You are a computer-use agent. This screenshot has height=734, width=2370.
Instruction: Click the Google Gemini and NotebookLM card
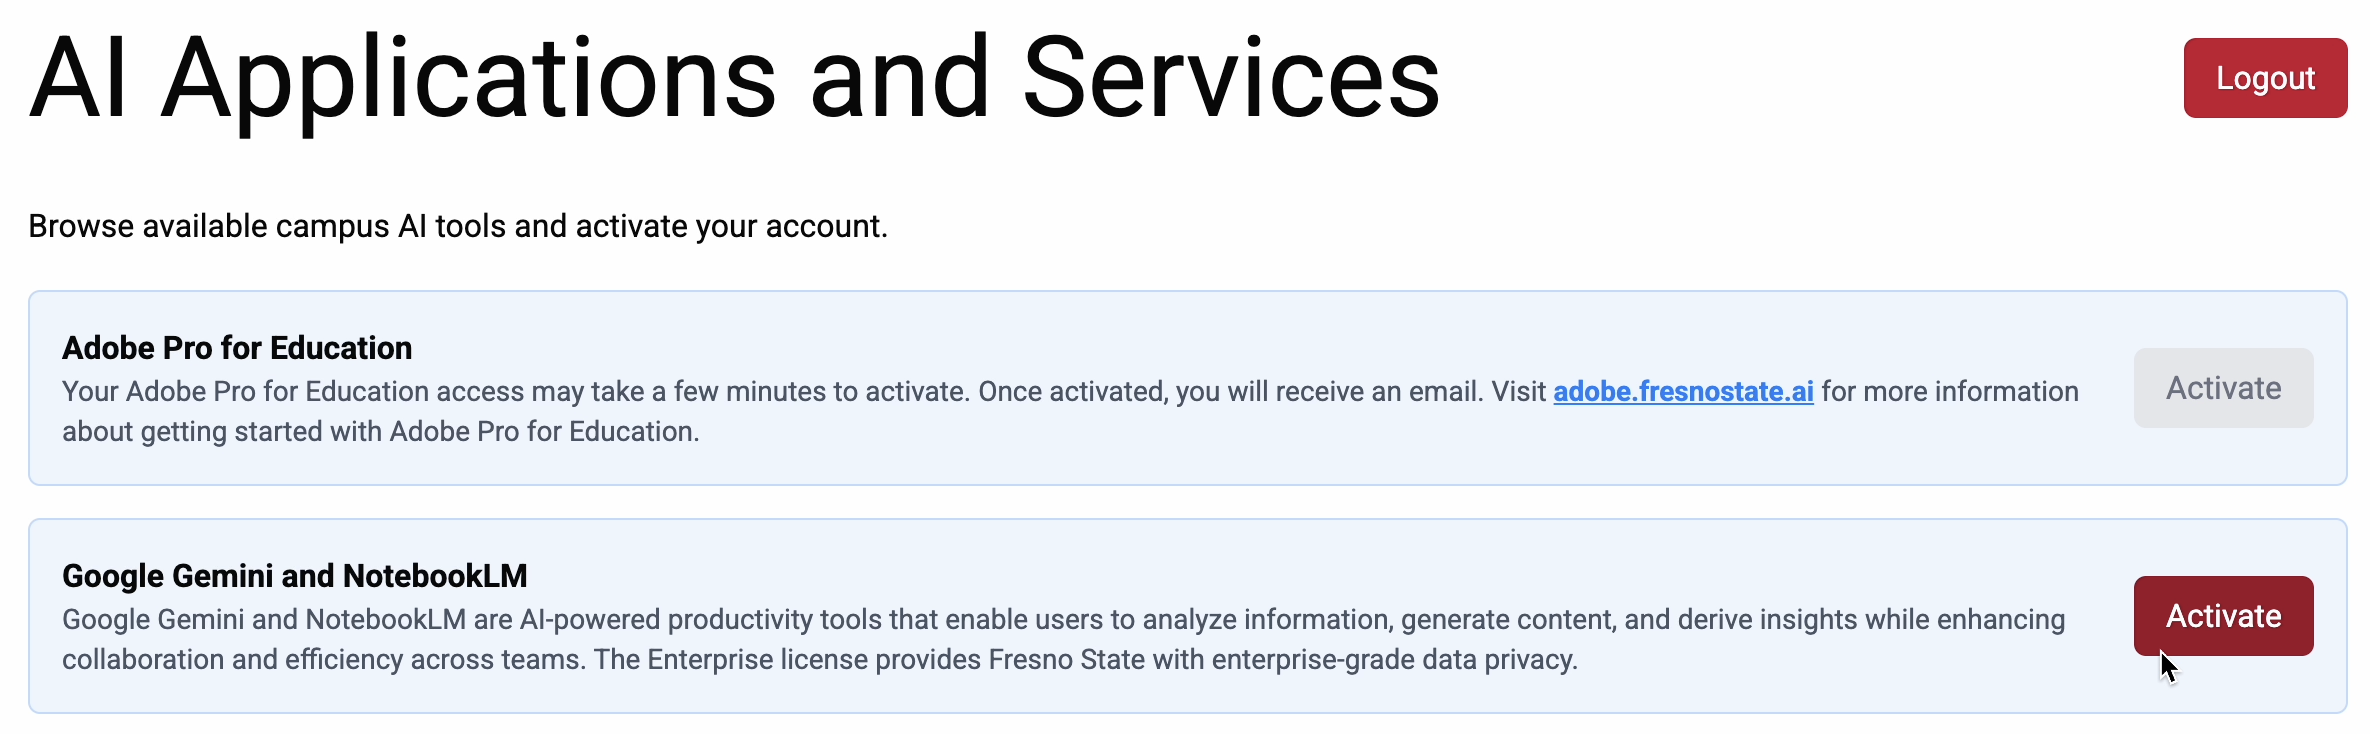[x=1000, y=617]
